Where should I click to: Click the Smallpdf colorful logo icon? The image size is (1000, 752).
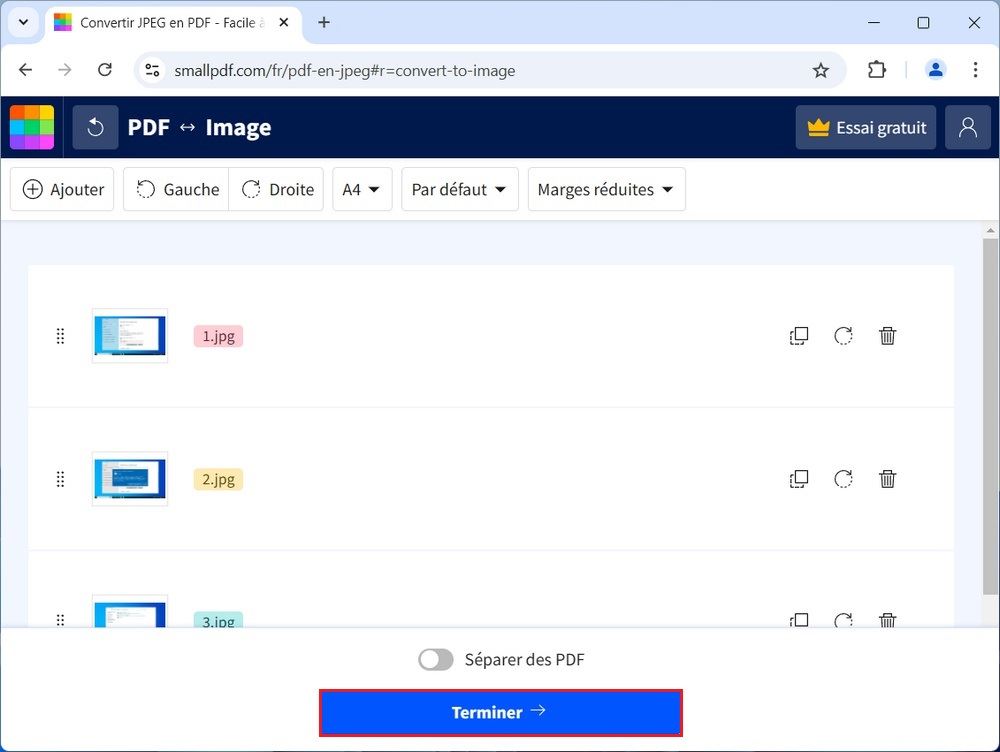pyautogui.click(x=32, y=127)
